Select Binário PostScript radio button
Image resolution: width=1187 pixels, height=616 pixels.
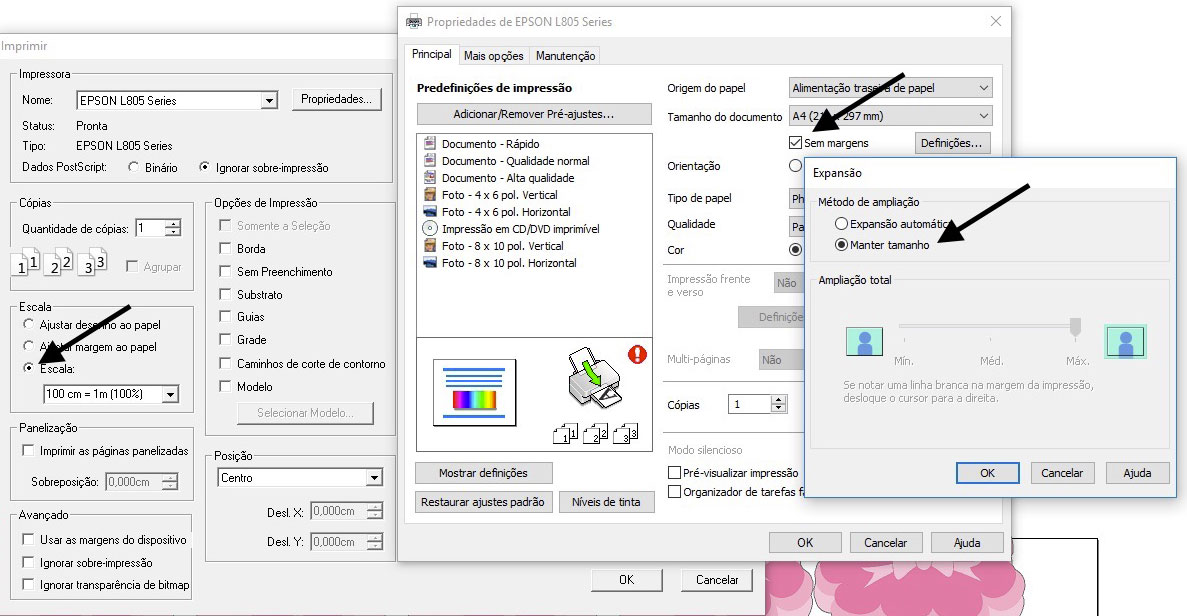click(134, 167)
